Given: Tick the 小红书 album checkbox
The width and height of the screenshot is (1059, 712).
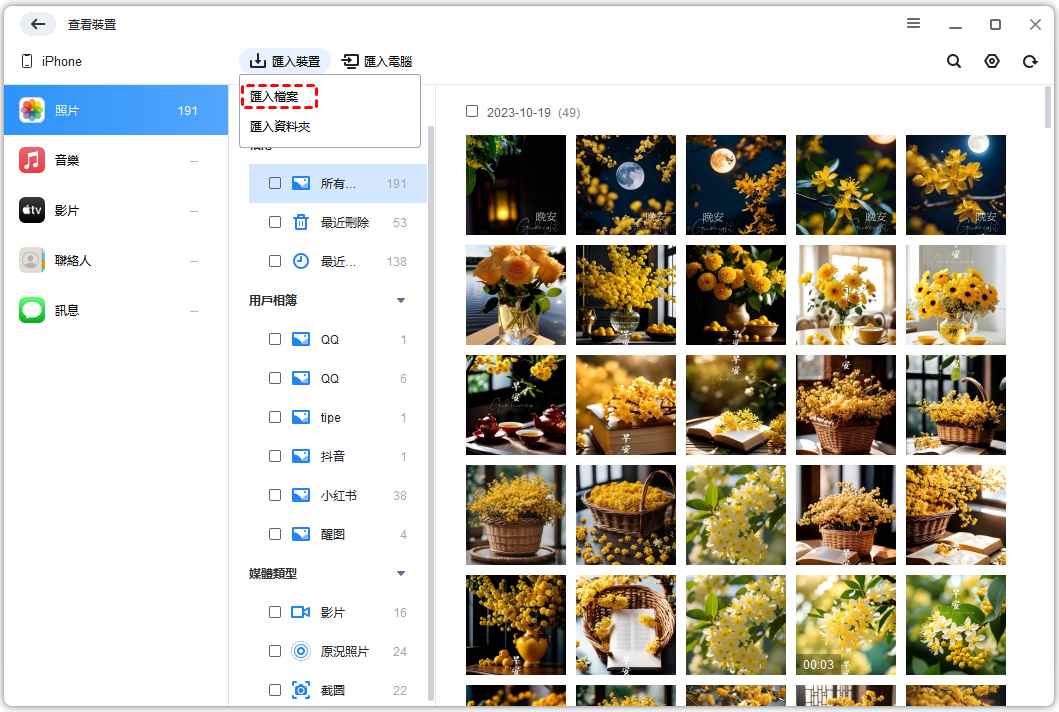Looking at the screenshot, I should coord(275,495).
